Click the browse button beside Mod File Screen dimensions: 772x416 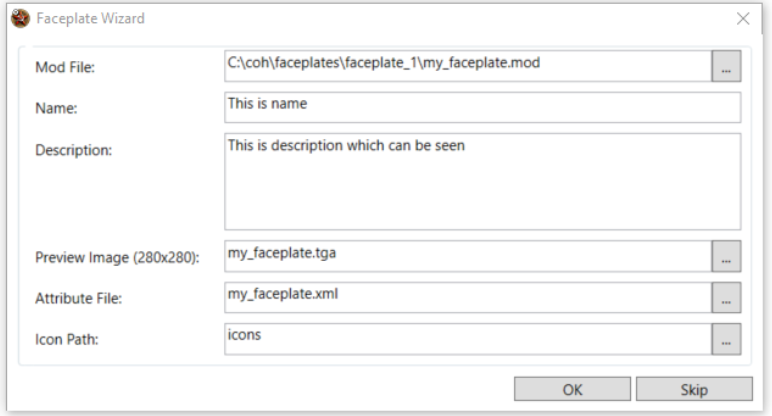[726, 66]
